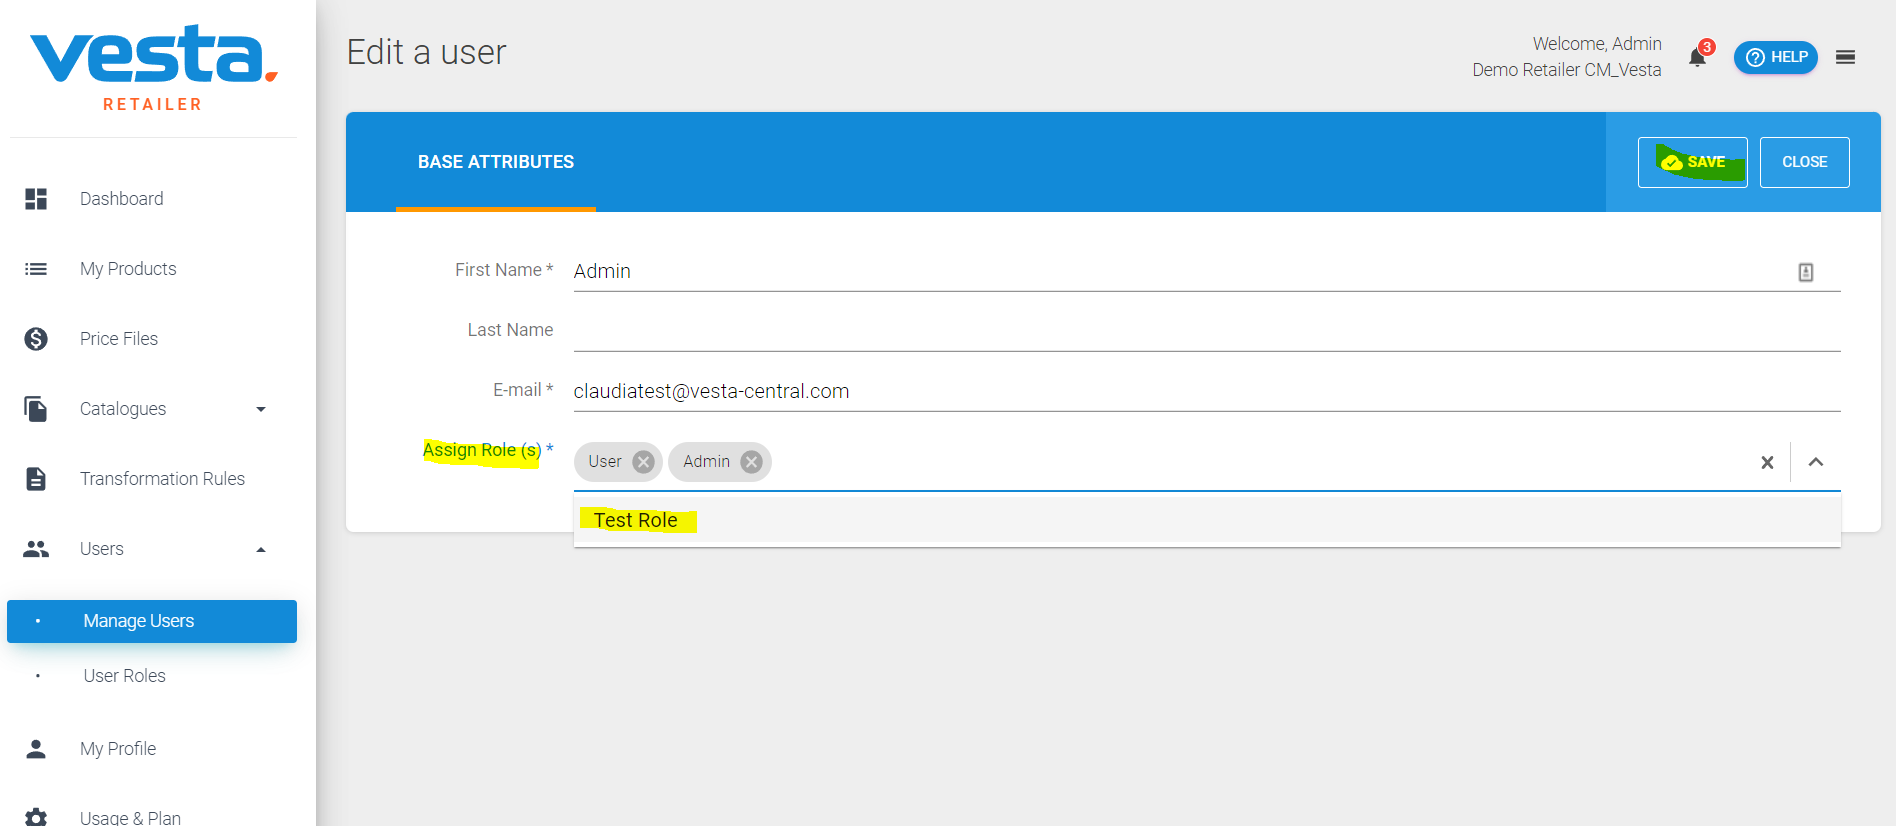This screenshot has height=826, width=1896.
Task: Switch to the Base Attributes tab
Action: pos(496,162)
